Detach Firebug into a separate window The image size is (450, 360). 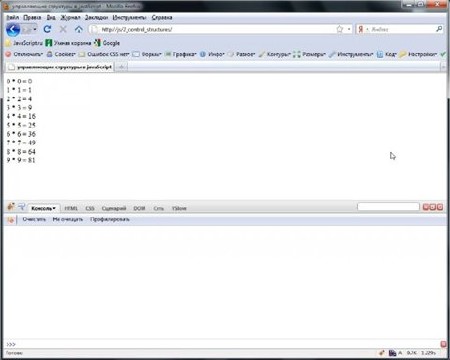click(433, 207)
